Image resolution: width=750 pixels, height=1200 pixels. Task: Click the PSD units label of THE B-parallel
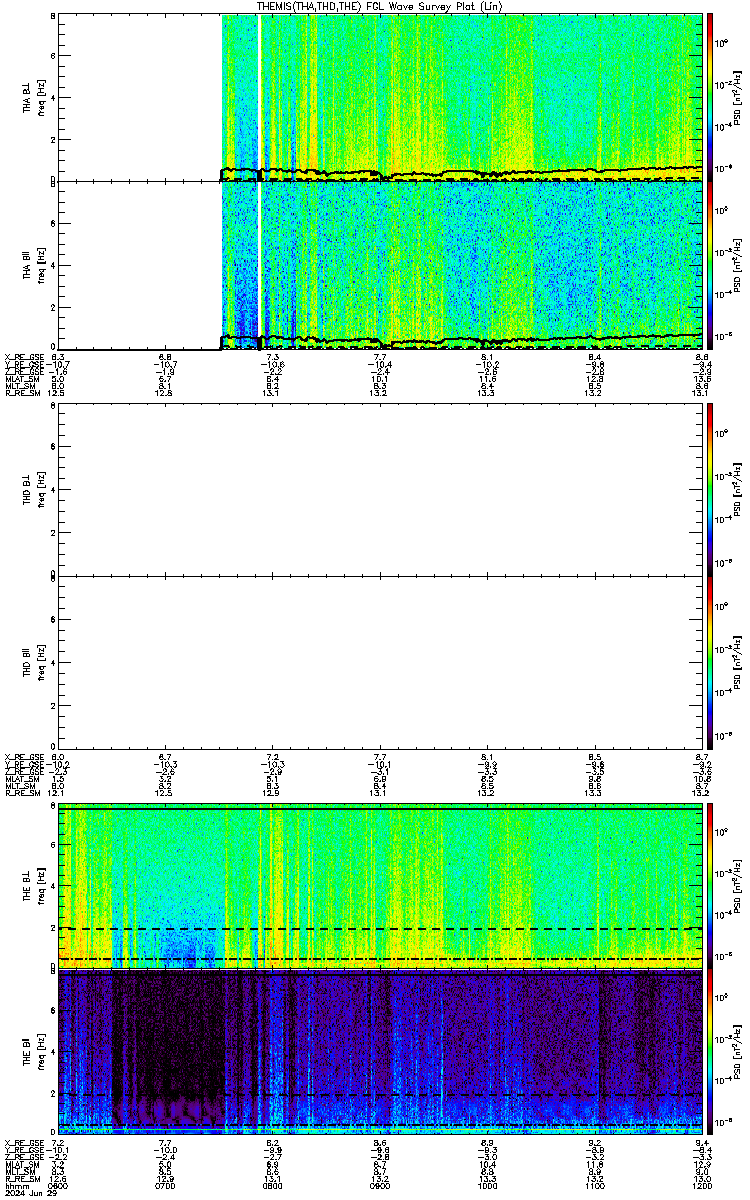pos(738,1052)
